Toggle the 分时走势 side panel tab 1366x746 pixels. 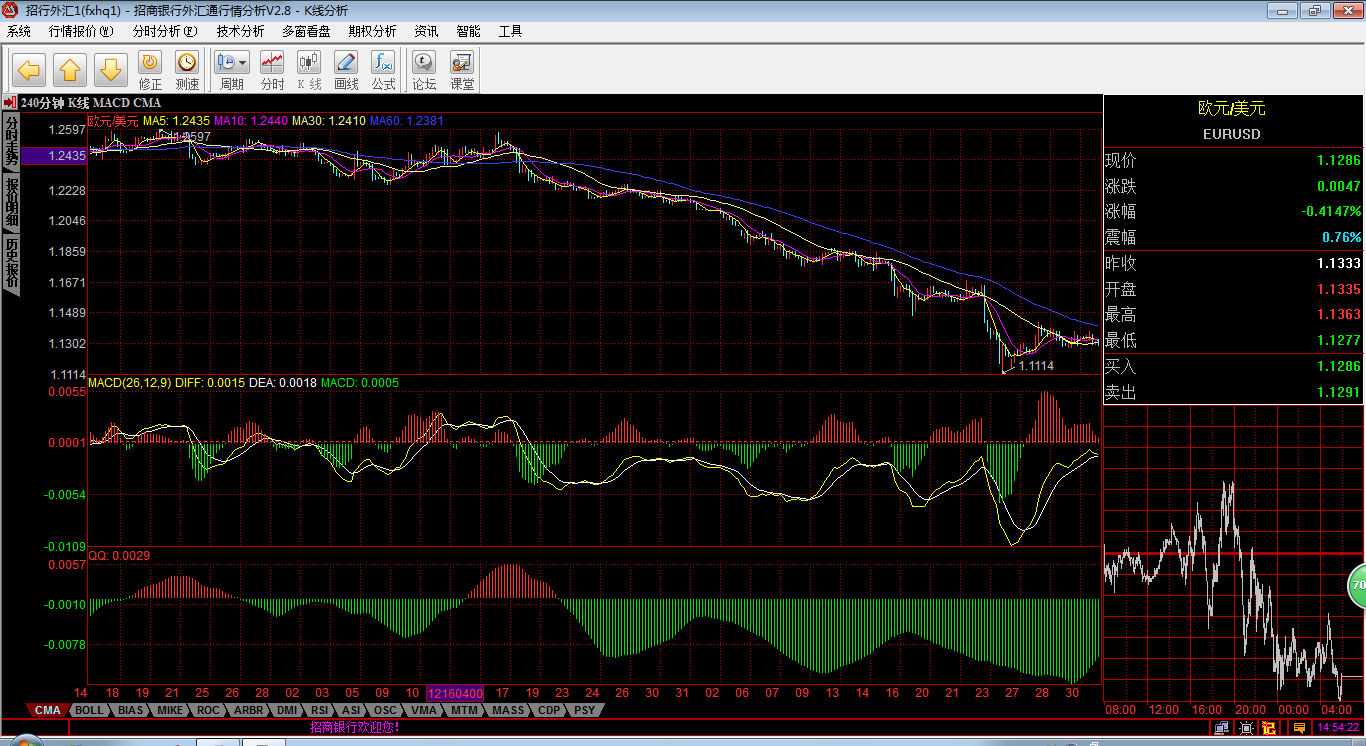[x=11, y=140]
